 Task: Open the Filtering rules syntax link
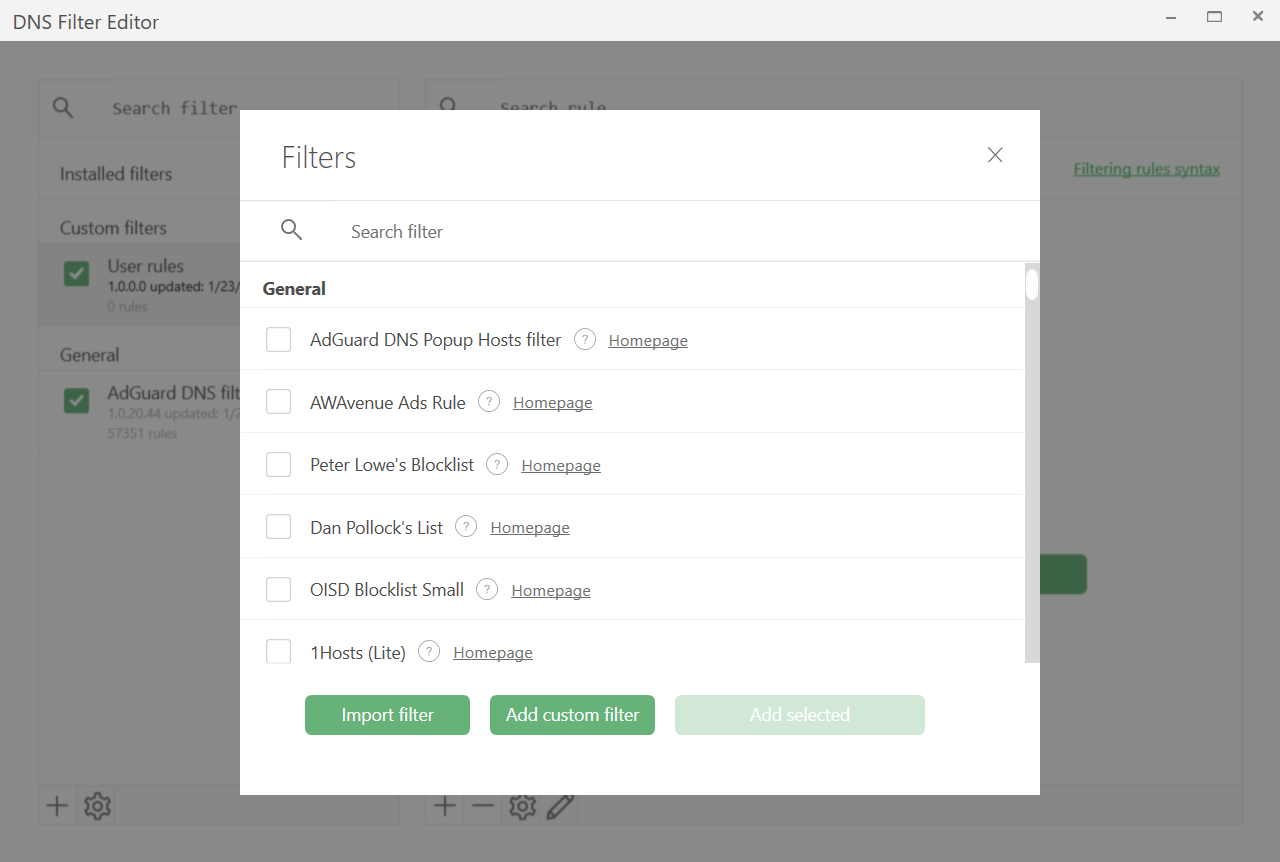(1146, 169)
